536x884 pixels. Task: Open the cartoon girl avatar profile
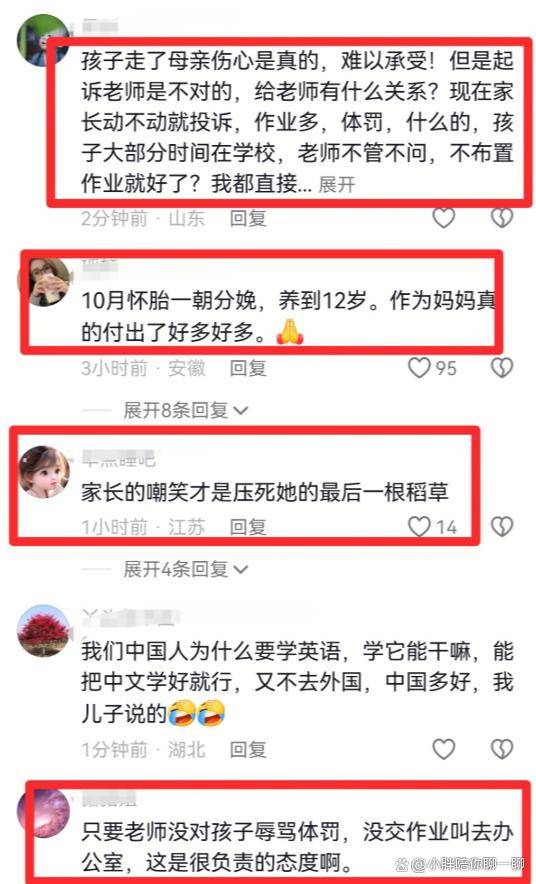[x=43, y=472]
